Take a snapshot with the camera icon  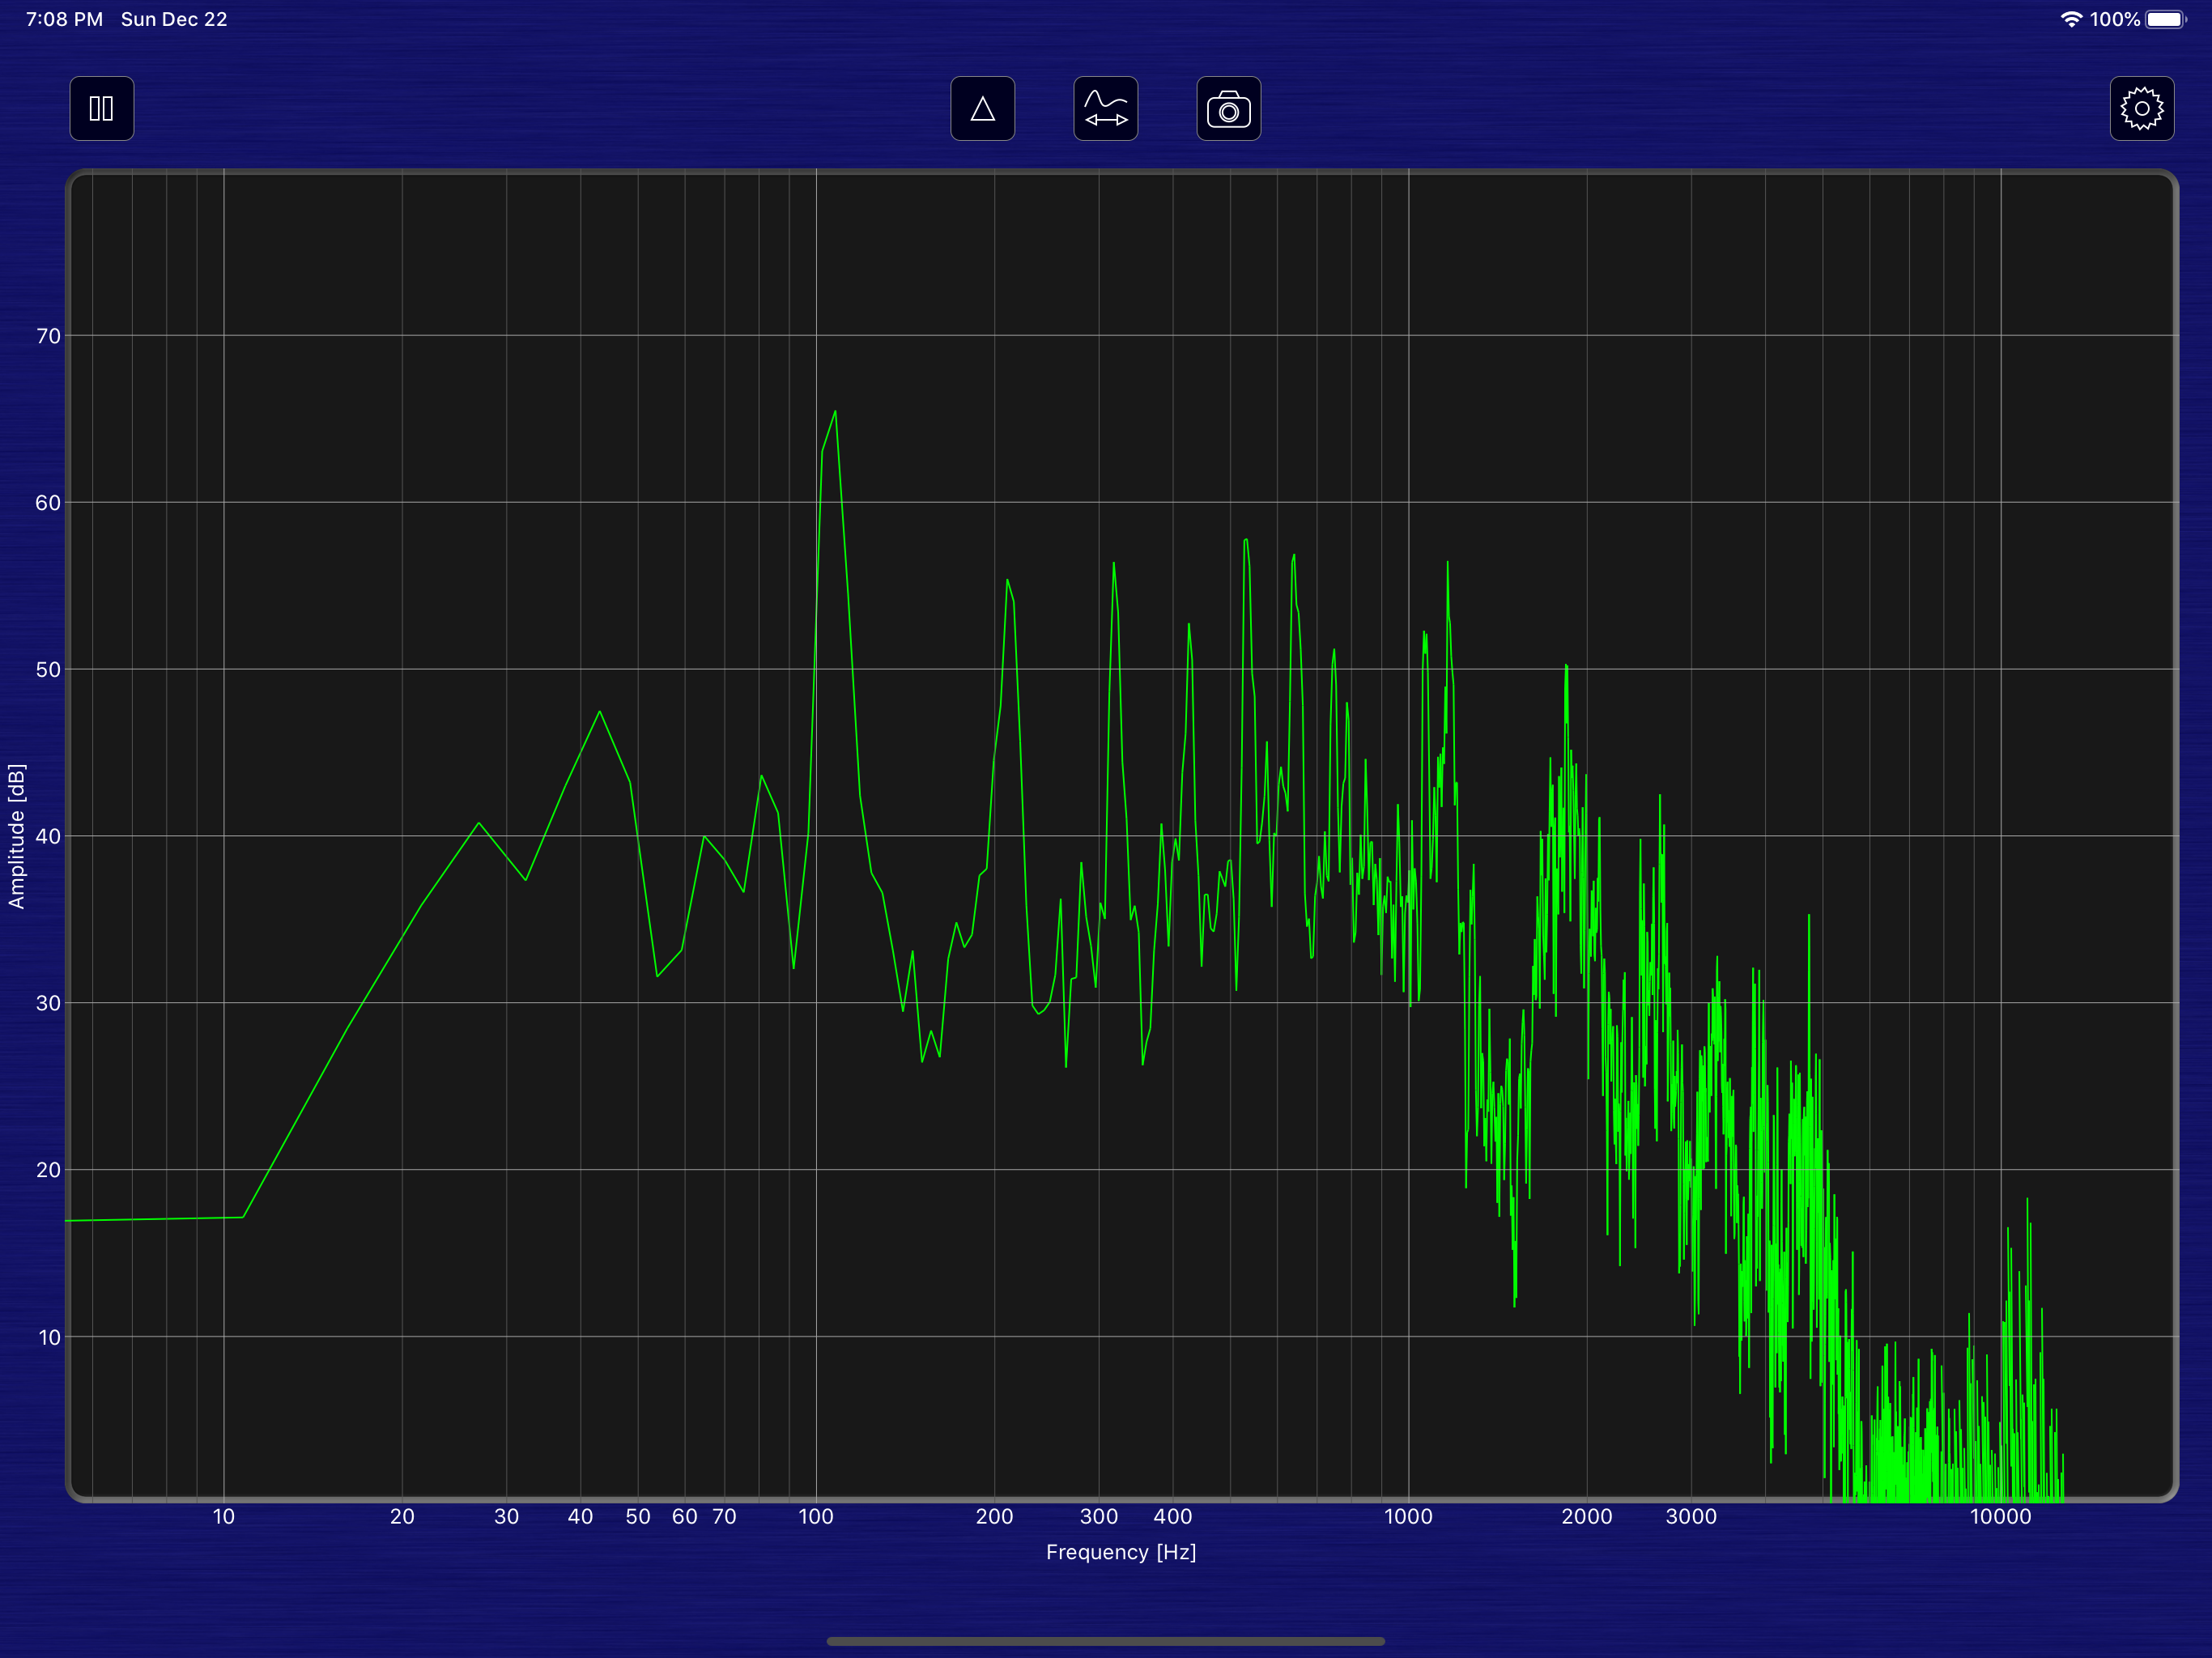click(1228, 108)
